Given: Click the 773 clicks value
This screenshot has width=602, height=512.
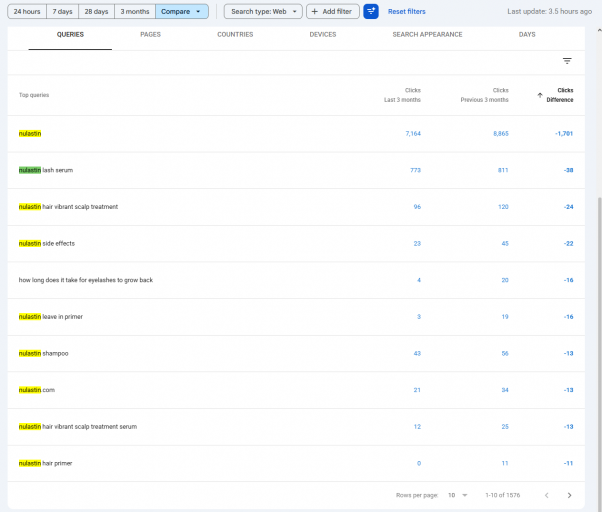Looking at the screenshot, I should (415, 170).
